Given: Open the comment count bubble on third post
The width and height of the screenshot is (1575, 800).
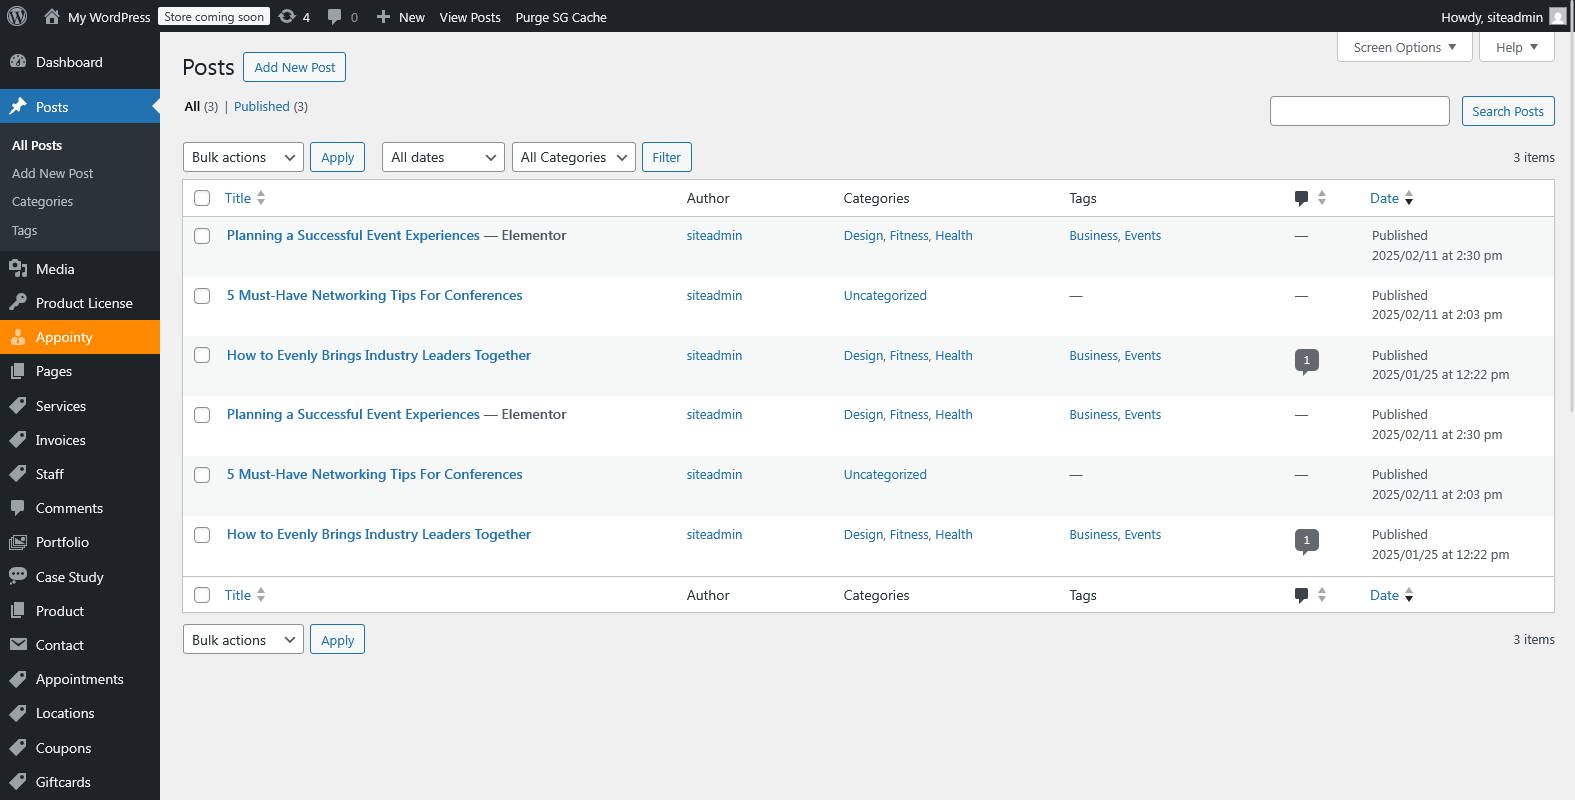Looking at the screenshot, I should (x=1306, y=360).
